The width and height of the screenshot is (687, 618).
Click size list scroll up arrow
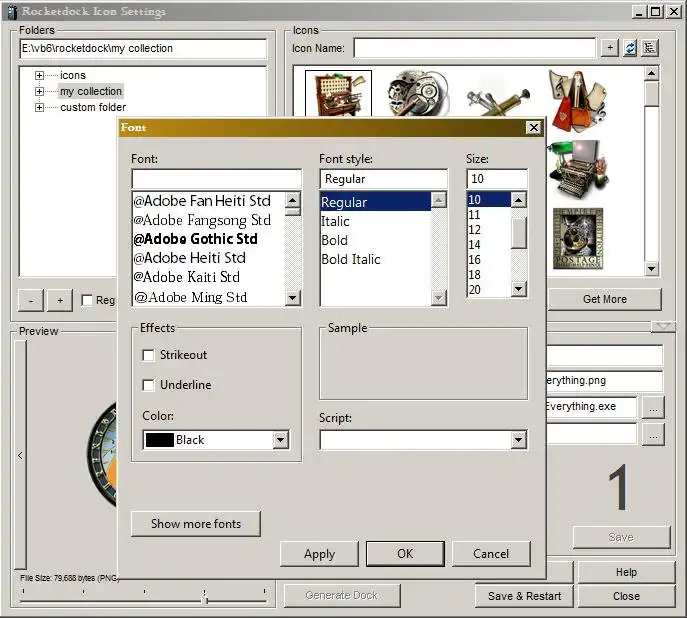[519, 200]
